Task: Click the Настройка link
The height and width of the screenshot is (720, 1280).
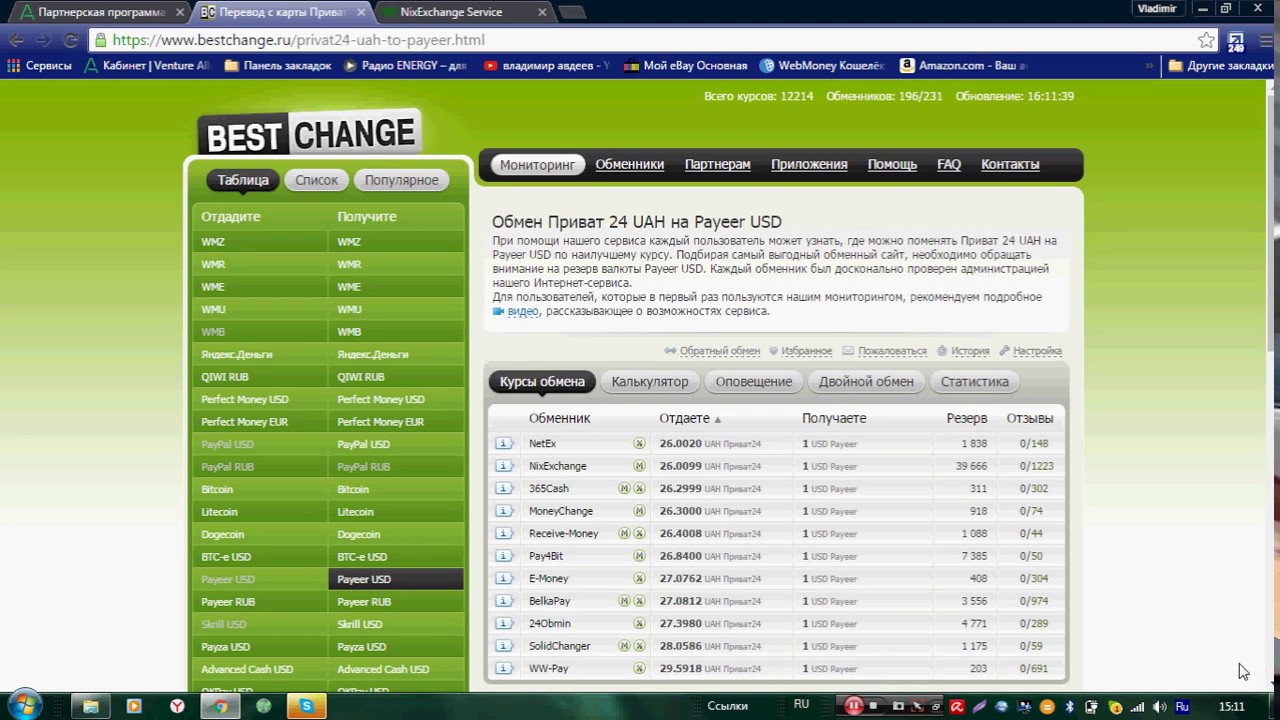Action: [1037, 351]
